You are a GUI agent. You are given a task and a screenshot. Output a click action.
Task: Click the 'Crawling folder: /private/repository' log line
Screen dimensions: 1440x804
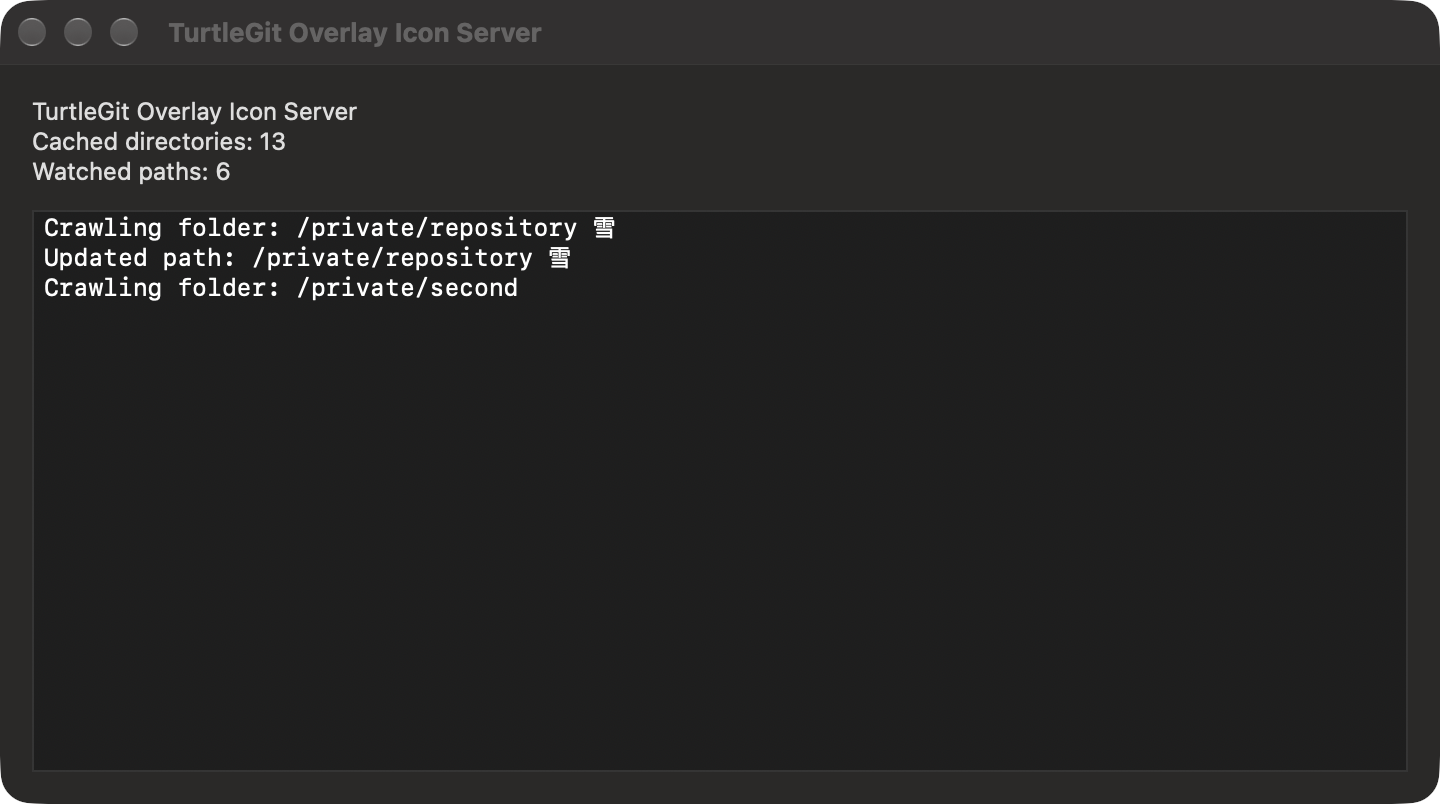pyautogui.click(x=329, y=228)
